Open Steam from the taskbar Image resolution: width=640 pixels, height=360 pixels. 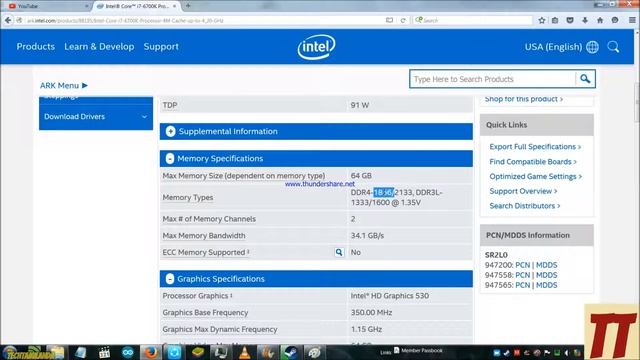click(291, 352)
